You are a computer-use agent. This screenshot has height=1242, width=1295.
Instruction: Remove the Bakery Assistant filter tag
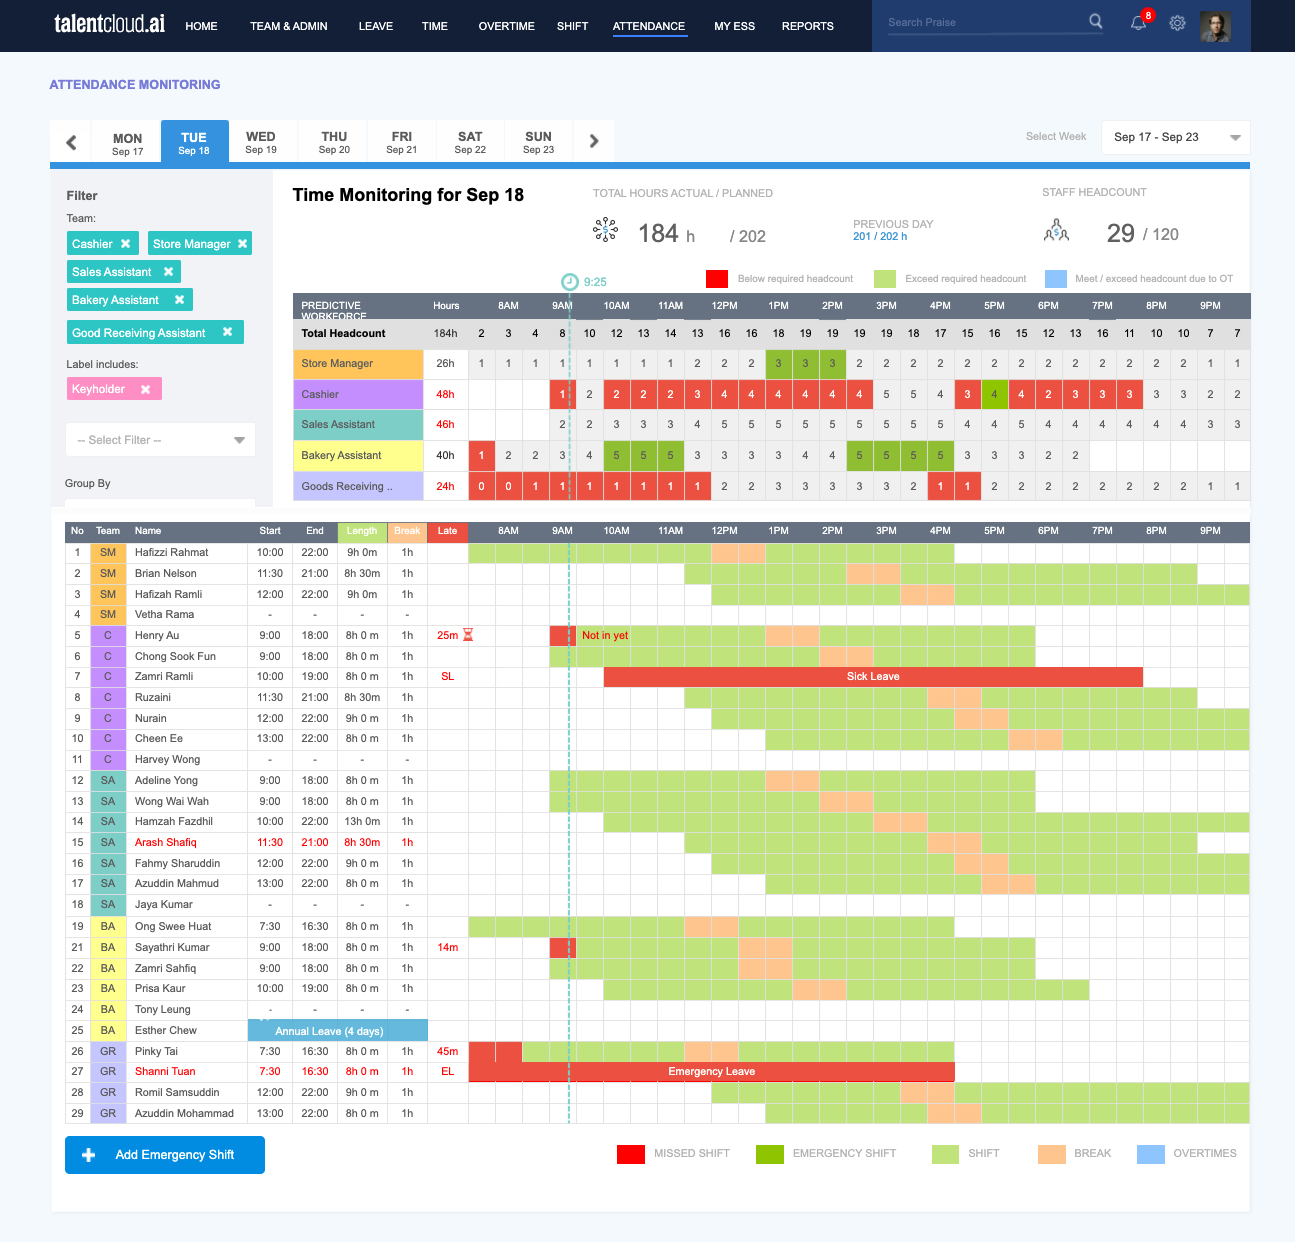(x=179, y=300)
